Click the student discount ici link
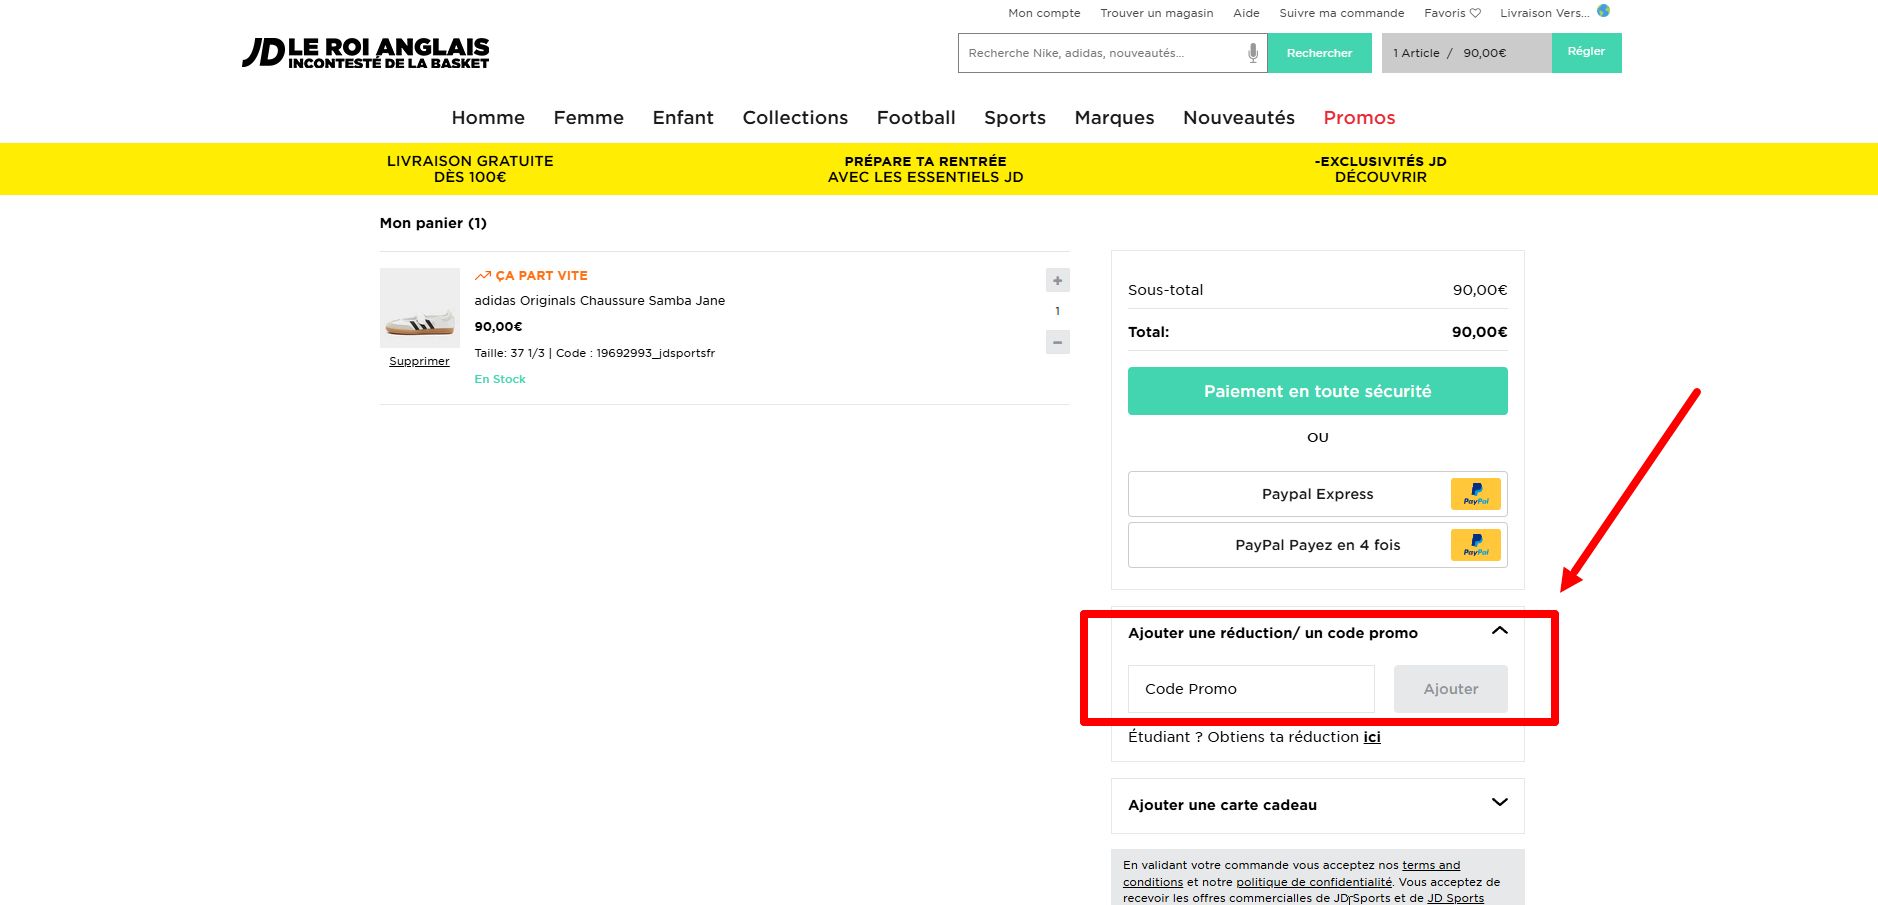 tap(1372, 737)
